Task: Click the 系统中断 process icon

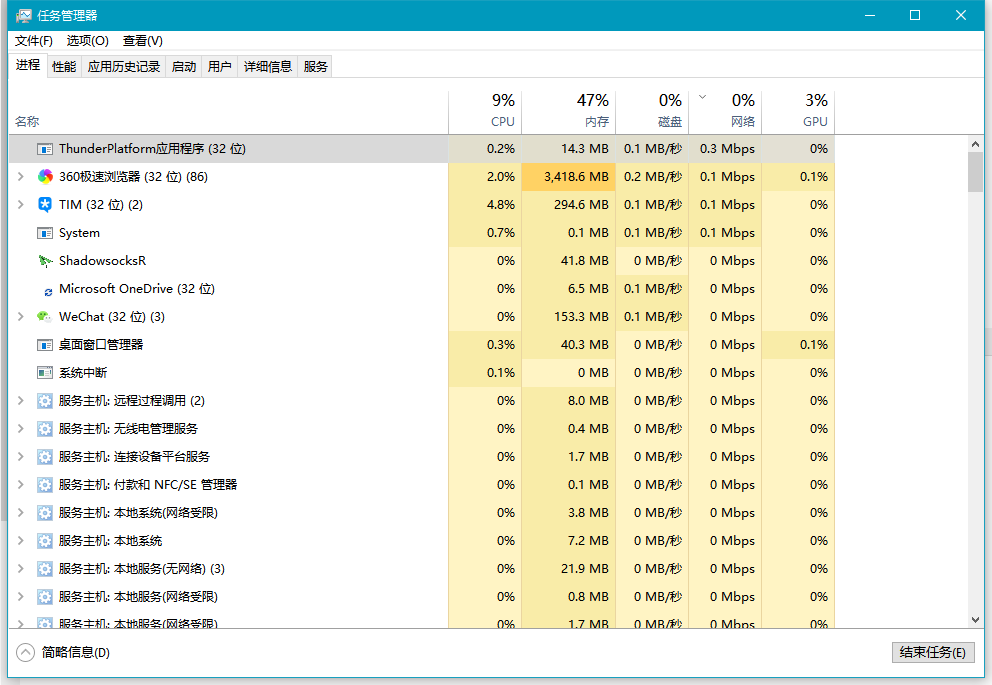Action: [x=45, y=373]
